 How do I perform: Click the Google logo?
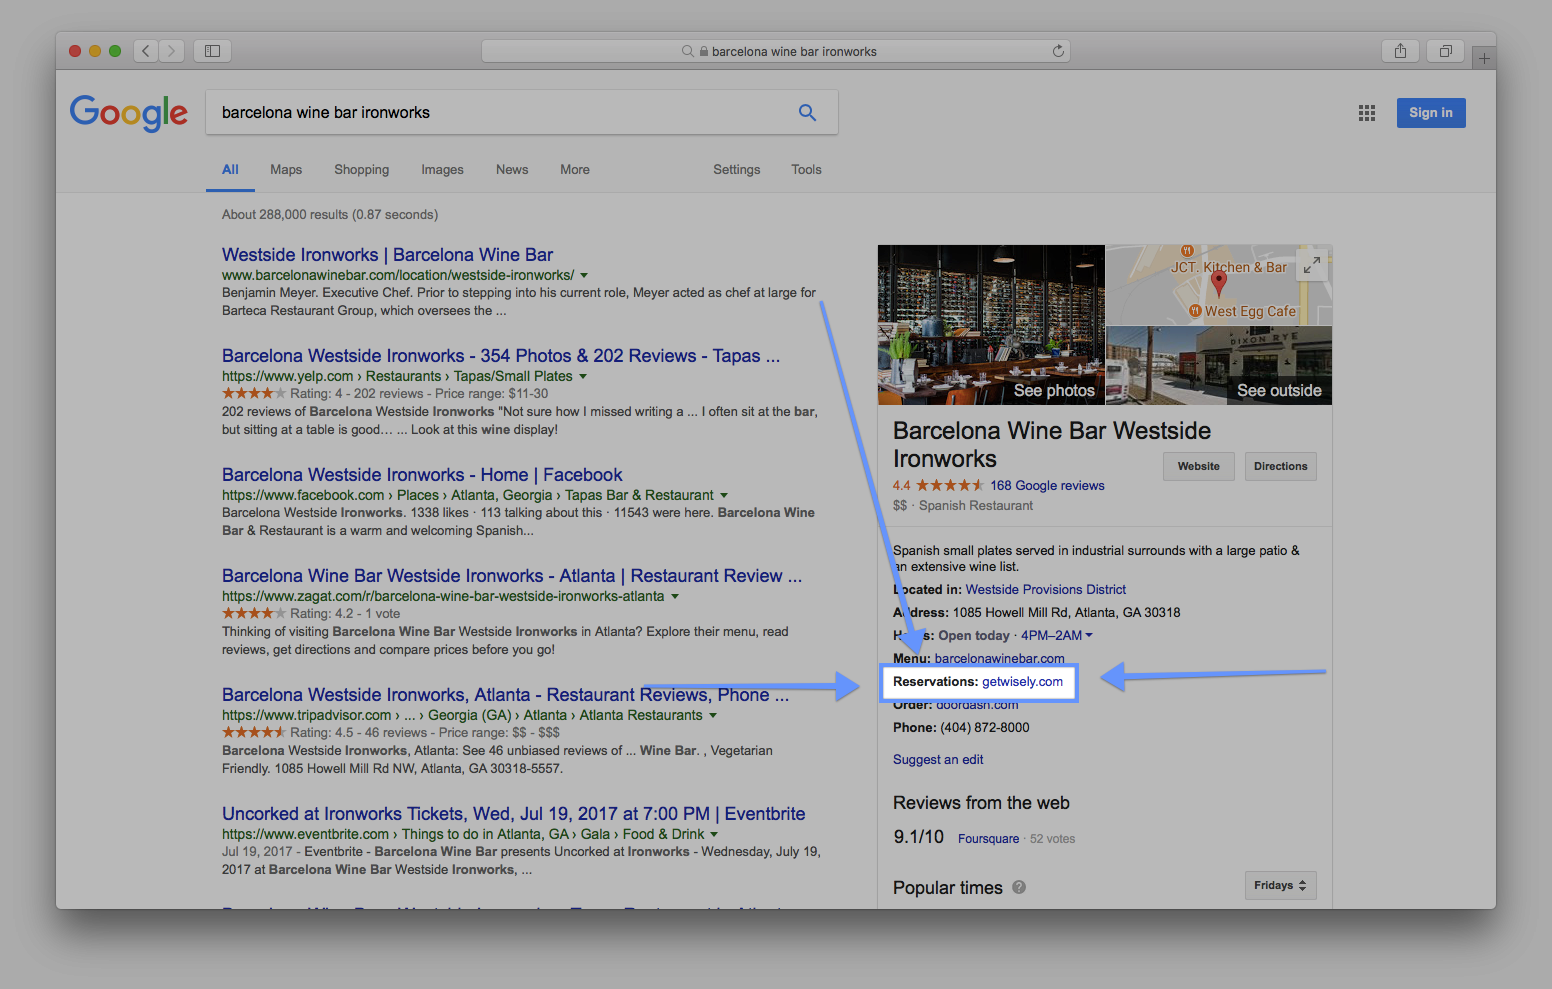(x=128, y=113)
